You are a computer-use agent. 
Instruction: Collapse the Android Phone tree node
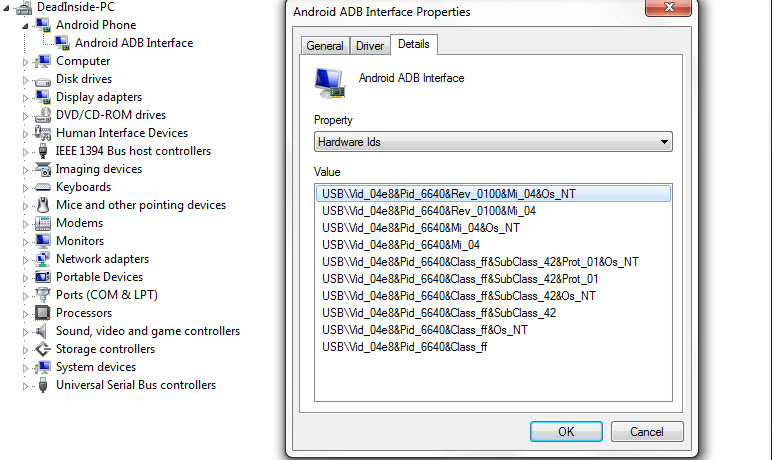tap(25, 26)
